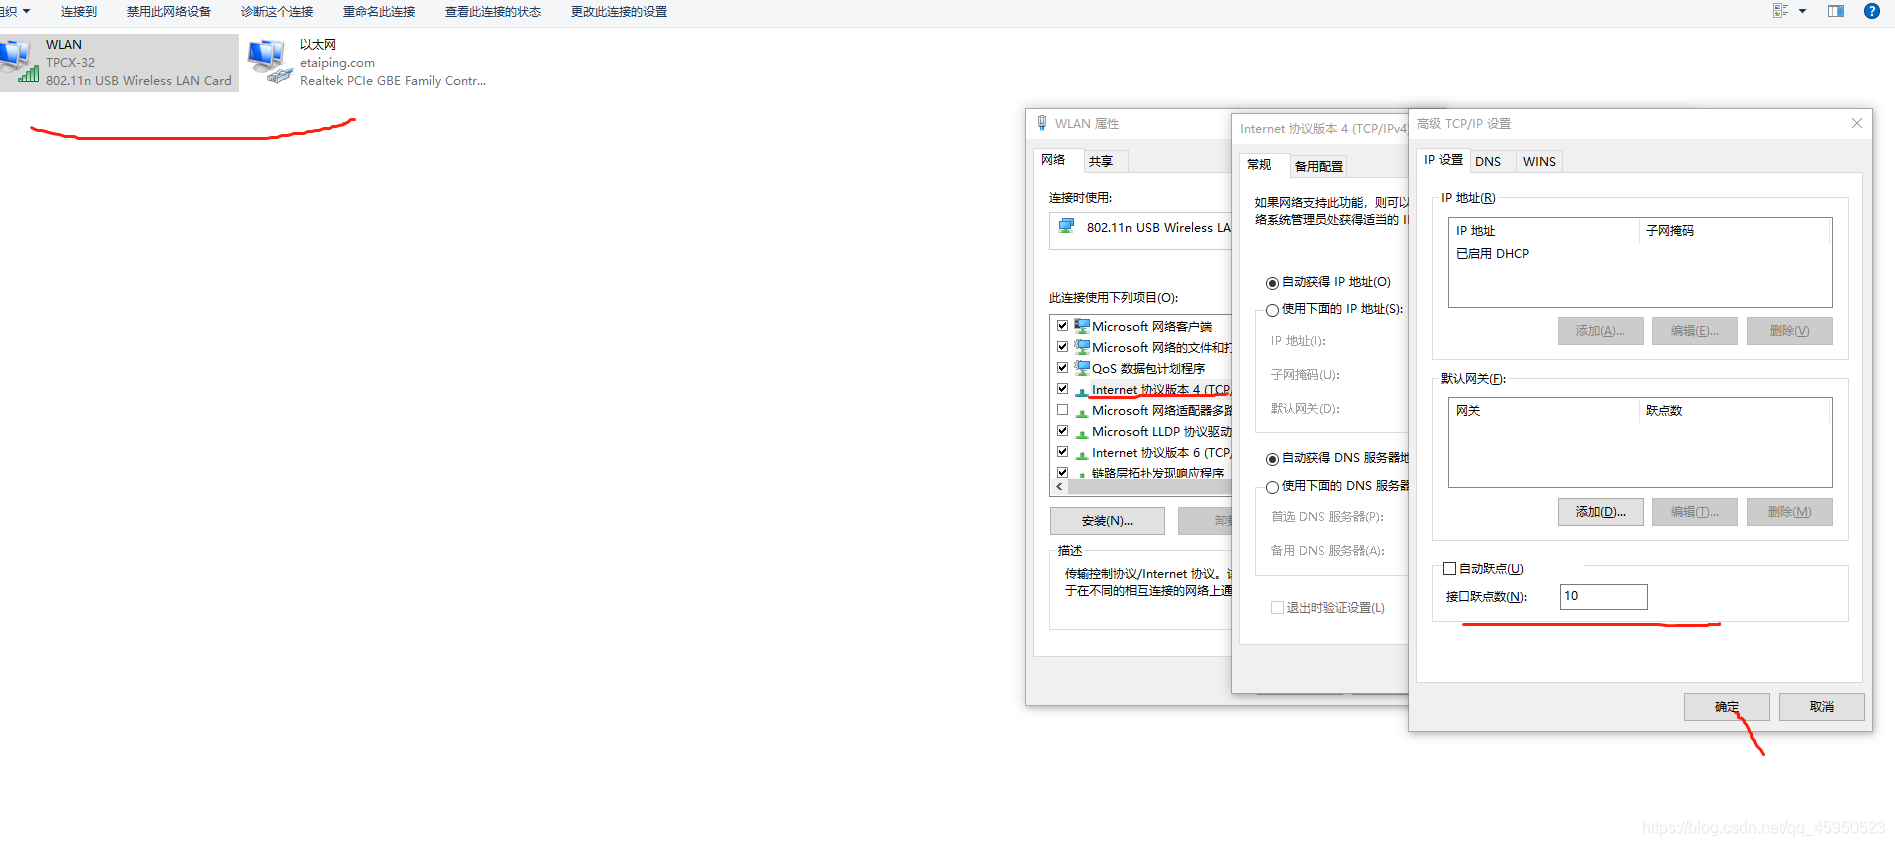The height and width of the screenshot is (846, 1895).
Task: Select Internet 协议版本 6 (TCP list item
Action: click(1161, 453)
